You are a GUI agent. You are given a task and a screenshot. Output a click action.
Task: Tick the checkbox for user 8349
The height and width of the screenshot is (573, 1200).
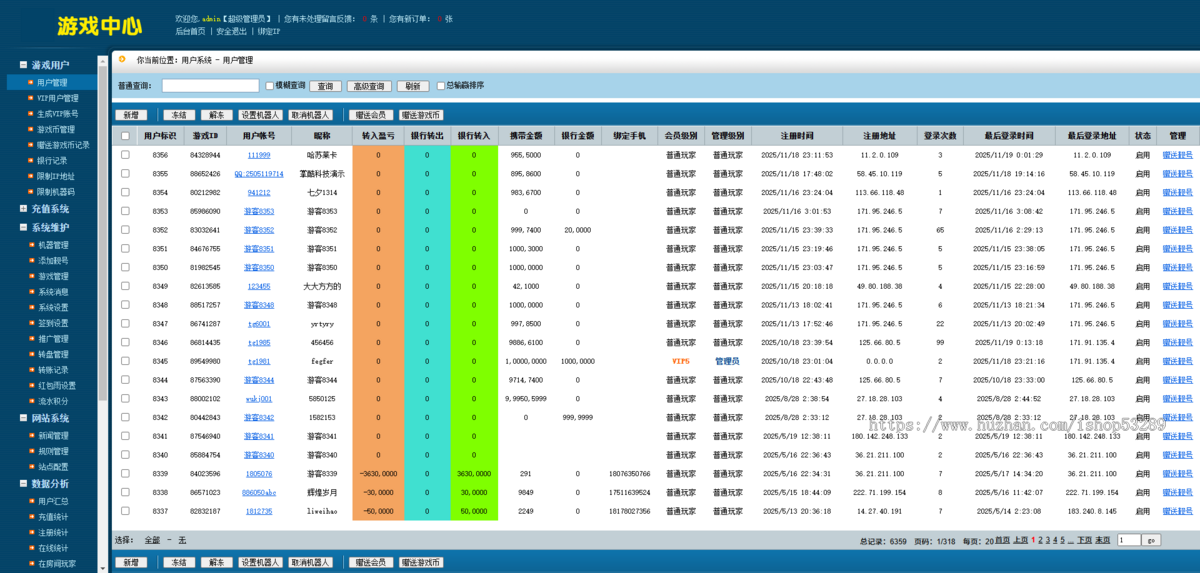(x=125, y=286)
